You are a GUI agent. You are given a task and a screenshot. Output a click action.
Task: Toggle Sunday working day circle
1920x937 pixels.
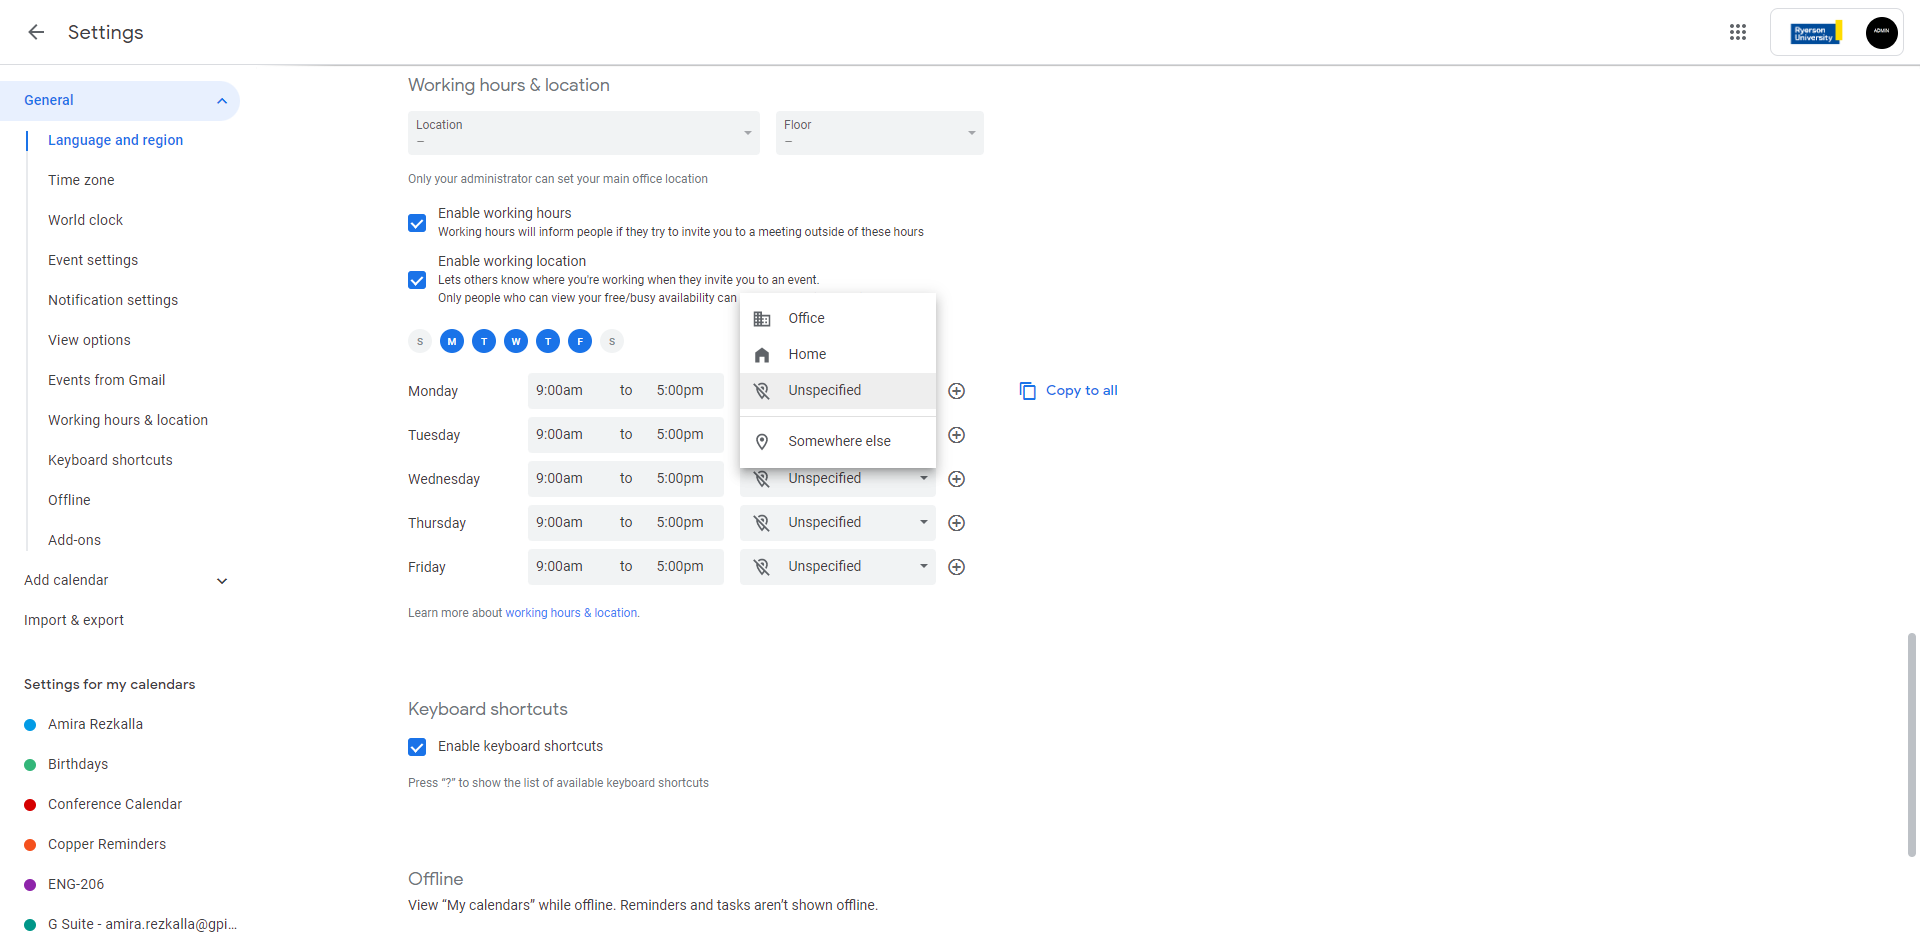tap(420, 341)
